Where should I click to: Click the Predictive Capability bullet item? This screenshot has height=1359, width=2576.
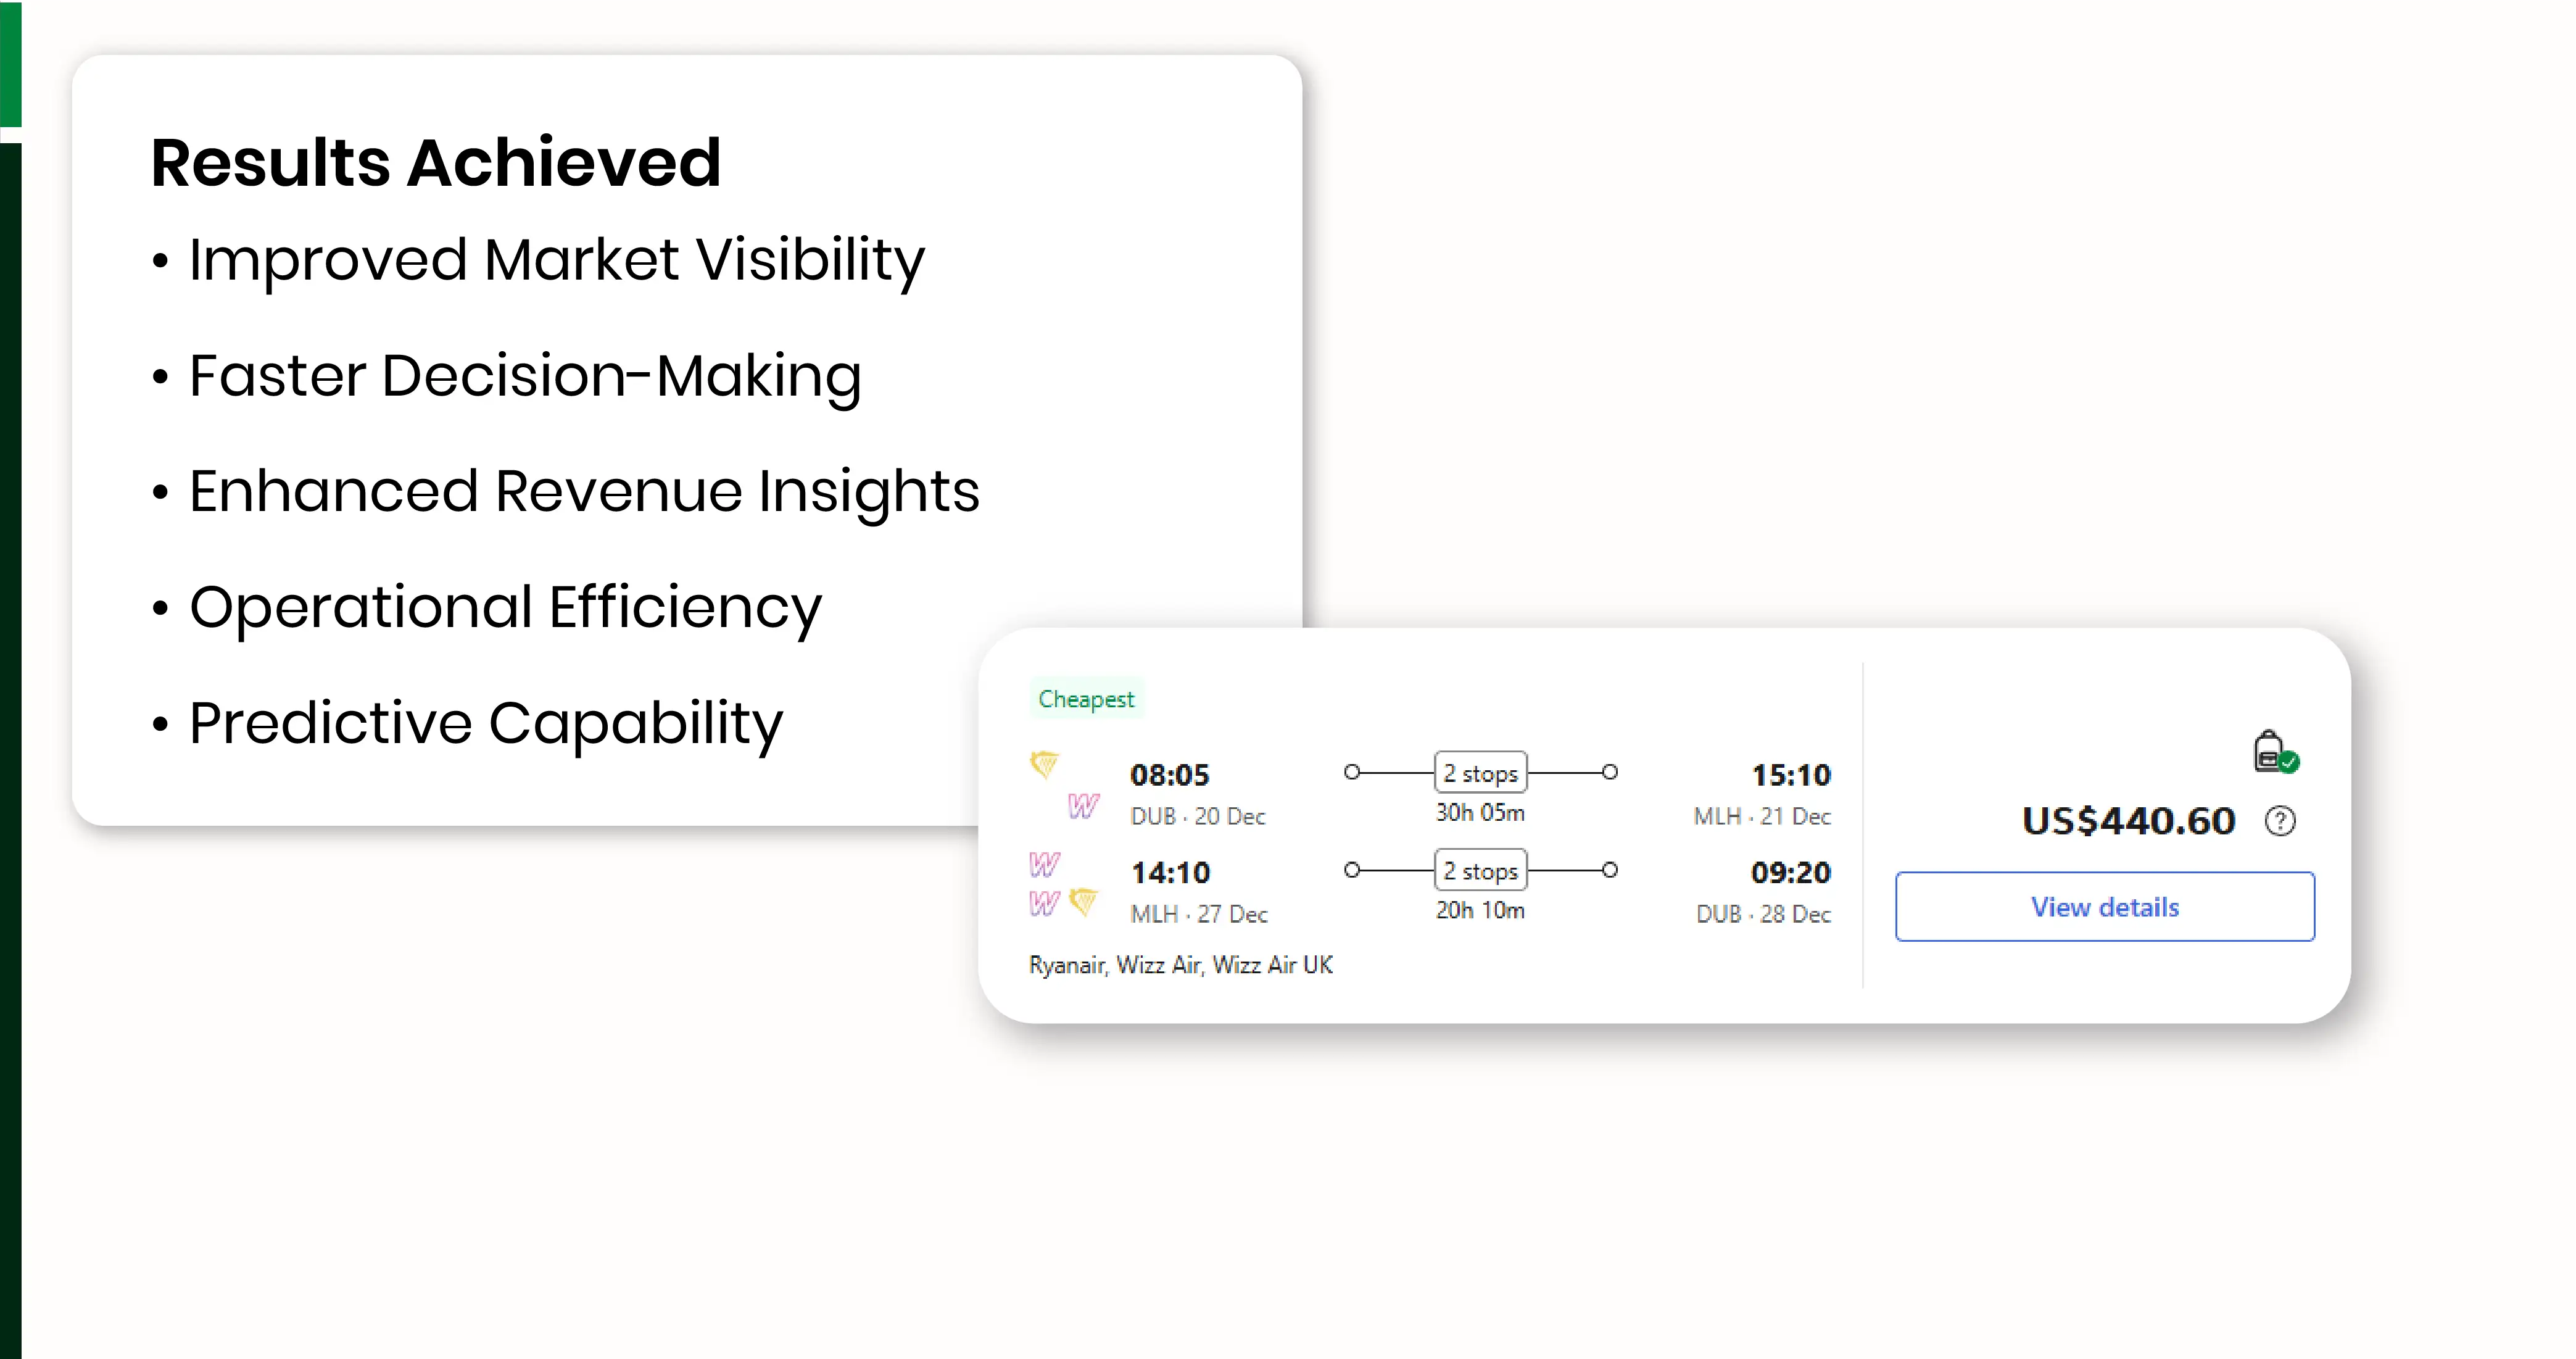tap(485, 723)
